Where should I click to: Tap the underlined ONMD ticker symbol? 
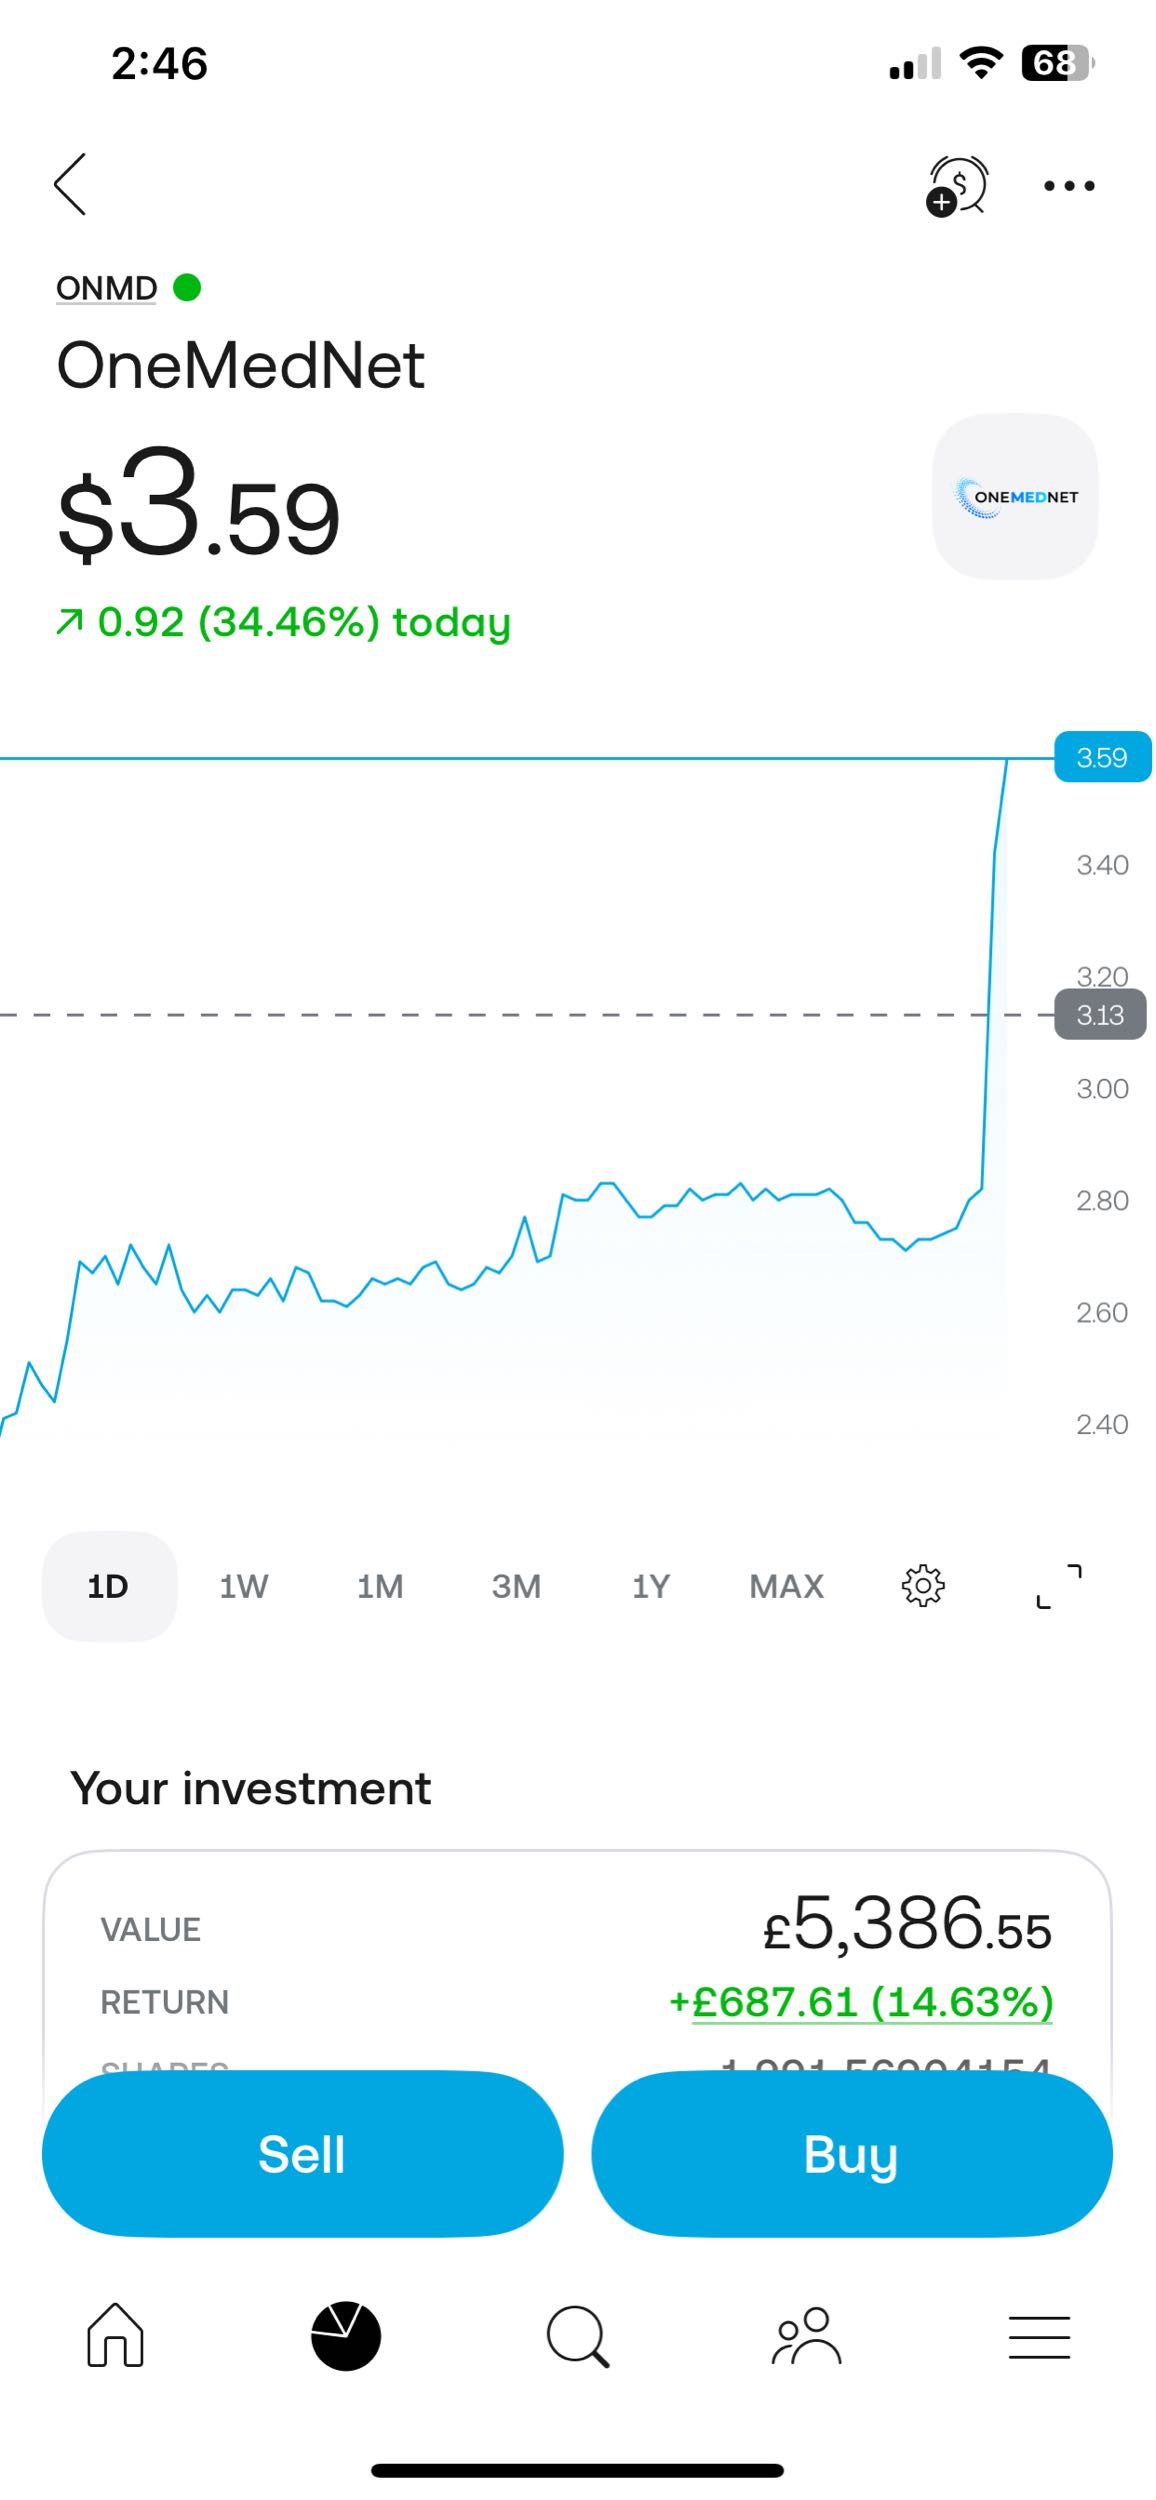(106, 288)
